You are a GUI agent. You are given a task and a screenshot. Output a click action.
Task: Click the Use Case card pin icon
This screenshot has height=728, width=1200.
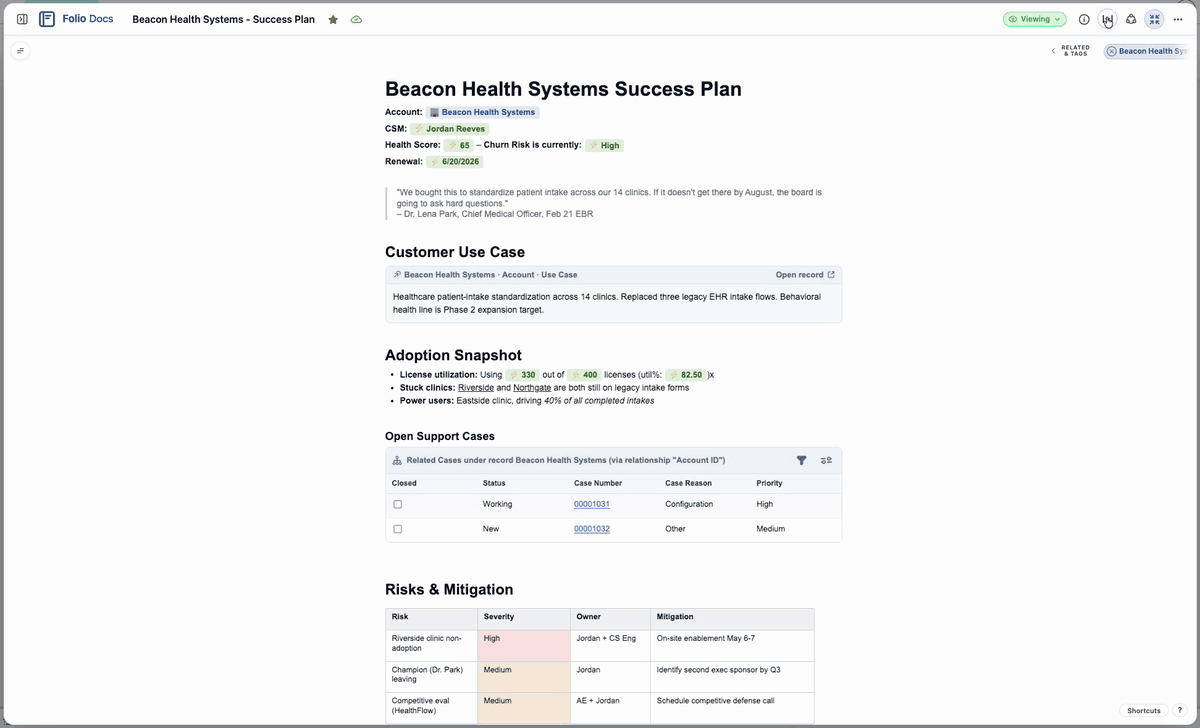(x=397, y=275)
